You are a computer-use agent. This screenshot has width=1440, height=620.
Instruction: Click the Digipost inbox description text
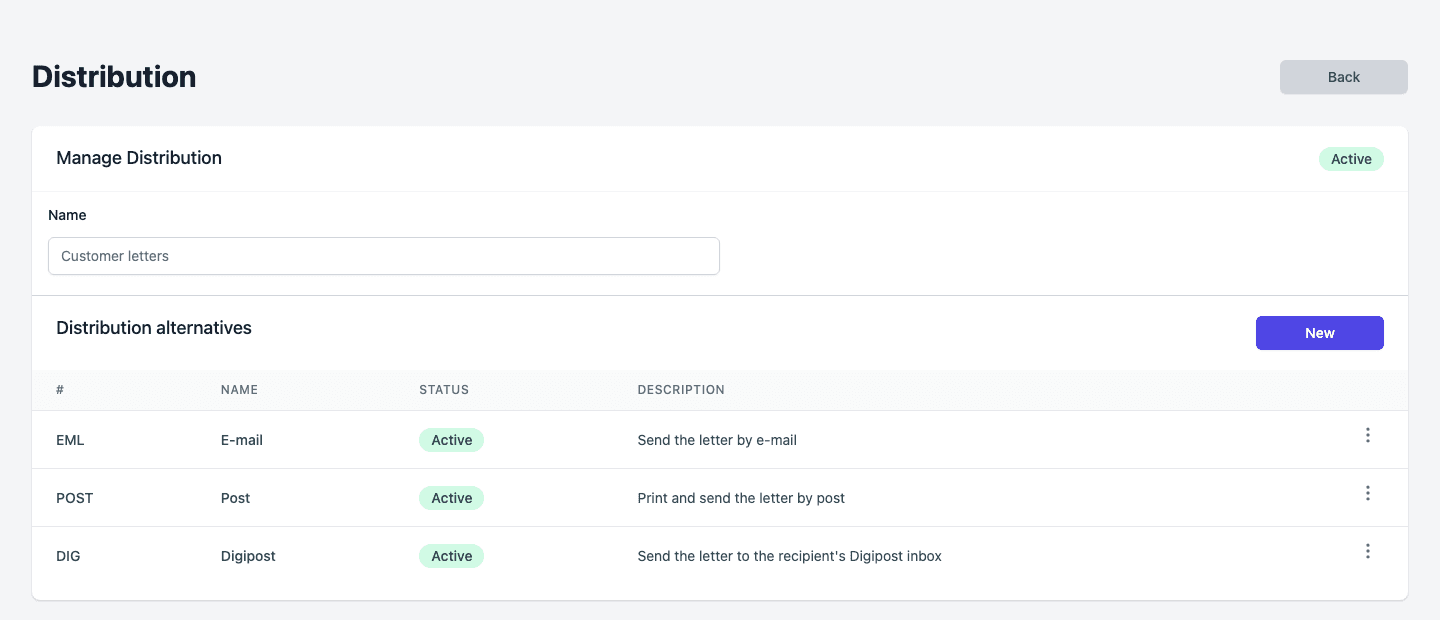click(790, 556)
